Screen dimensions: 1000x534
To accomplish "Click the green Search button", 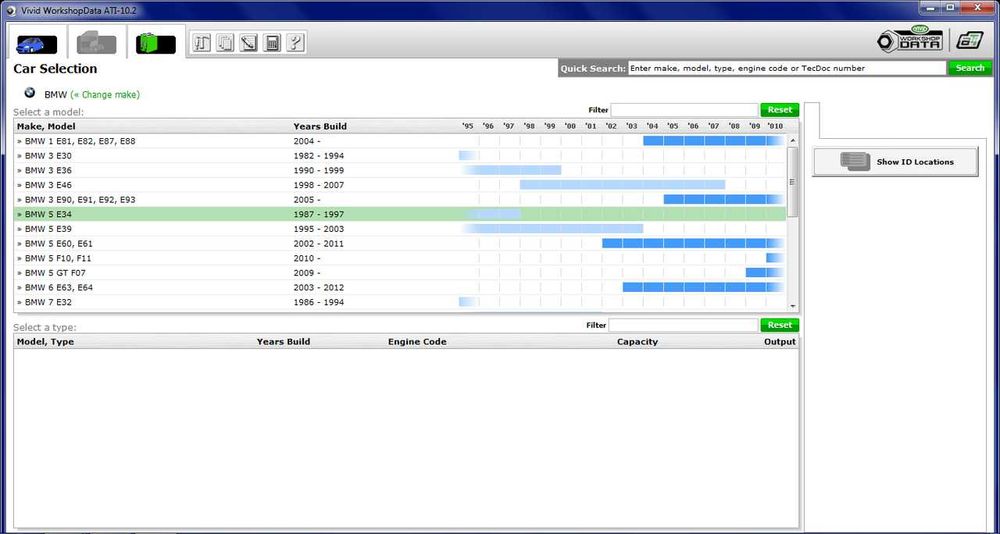I will click(970, 68).
